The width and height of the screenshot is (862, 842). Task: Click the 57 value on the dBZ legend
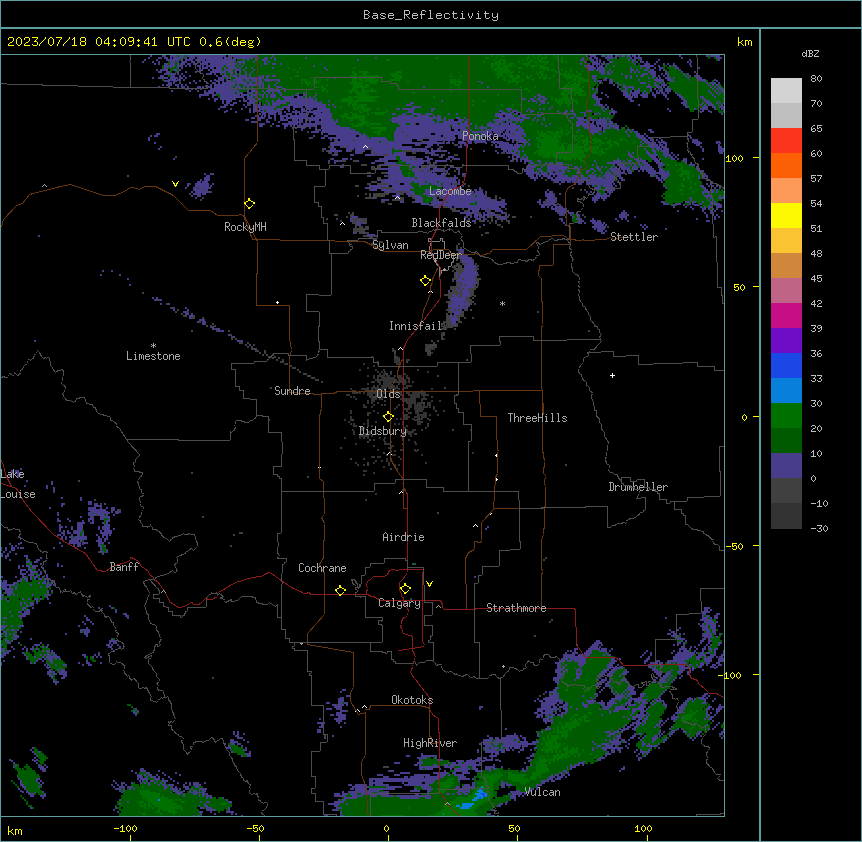(816, 179)
